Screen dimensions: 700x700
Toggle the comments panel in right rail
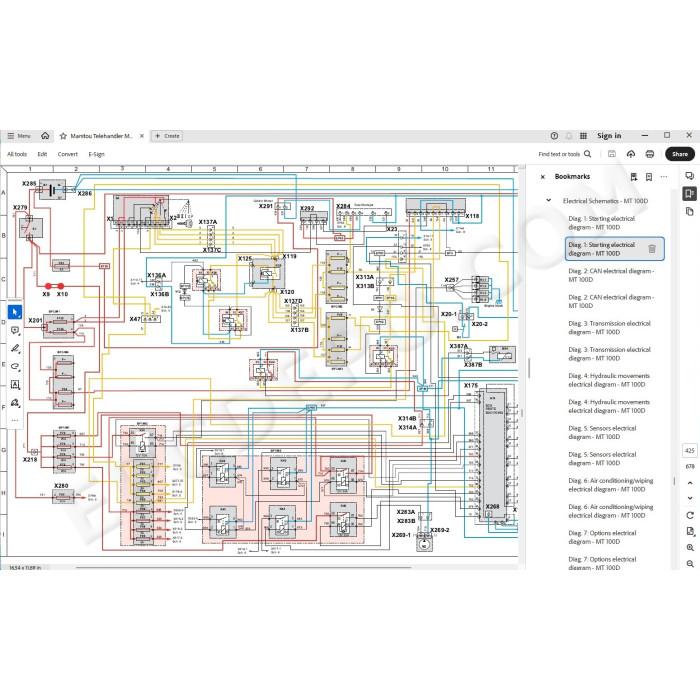click(690, 176)
